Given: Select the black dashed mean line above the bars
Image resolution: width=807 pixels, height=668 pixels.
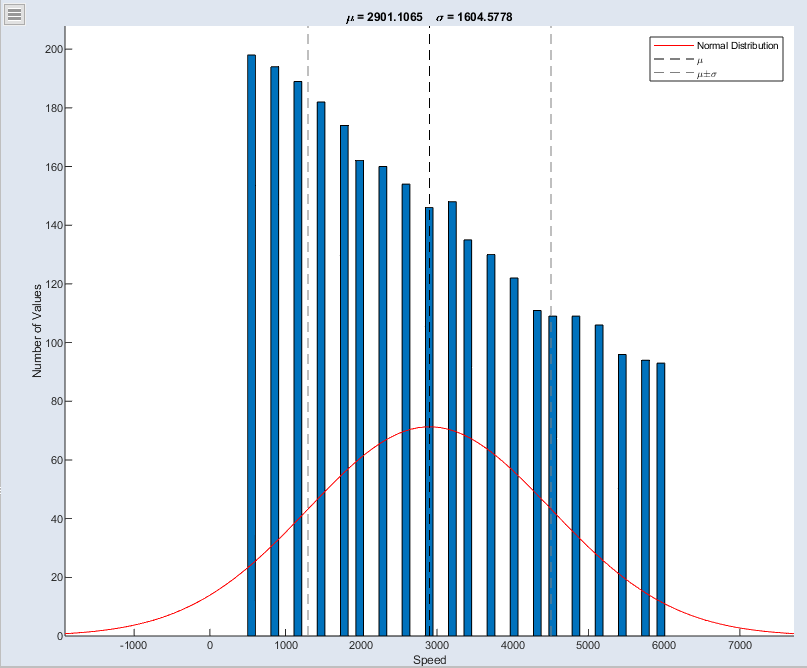Looking at the screenshot, I should tap(429, 100).
